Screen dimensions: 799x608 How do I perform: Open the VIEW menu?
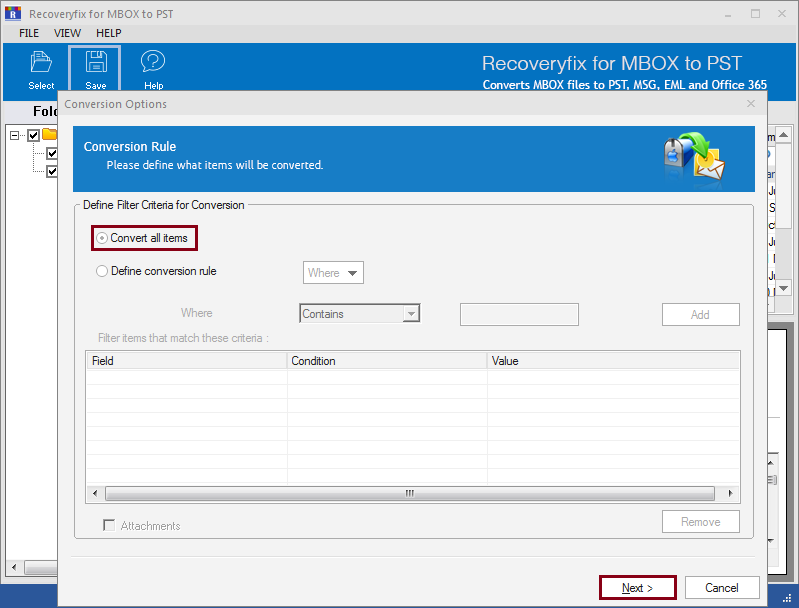click(x=67, y=33)
